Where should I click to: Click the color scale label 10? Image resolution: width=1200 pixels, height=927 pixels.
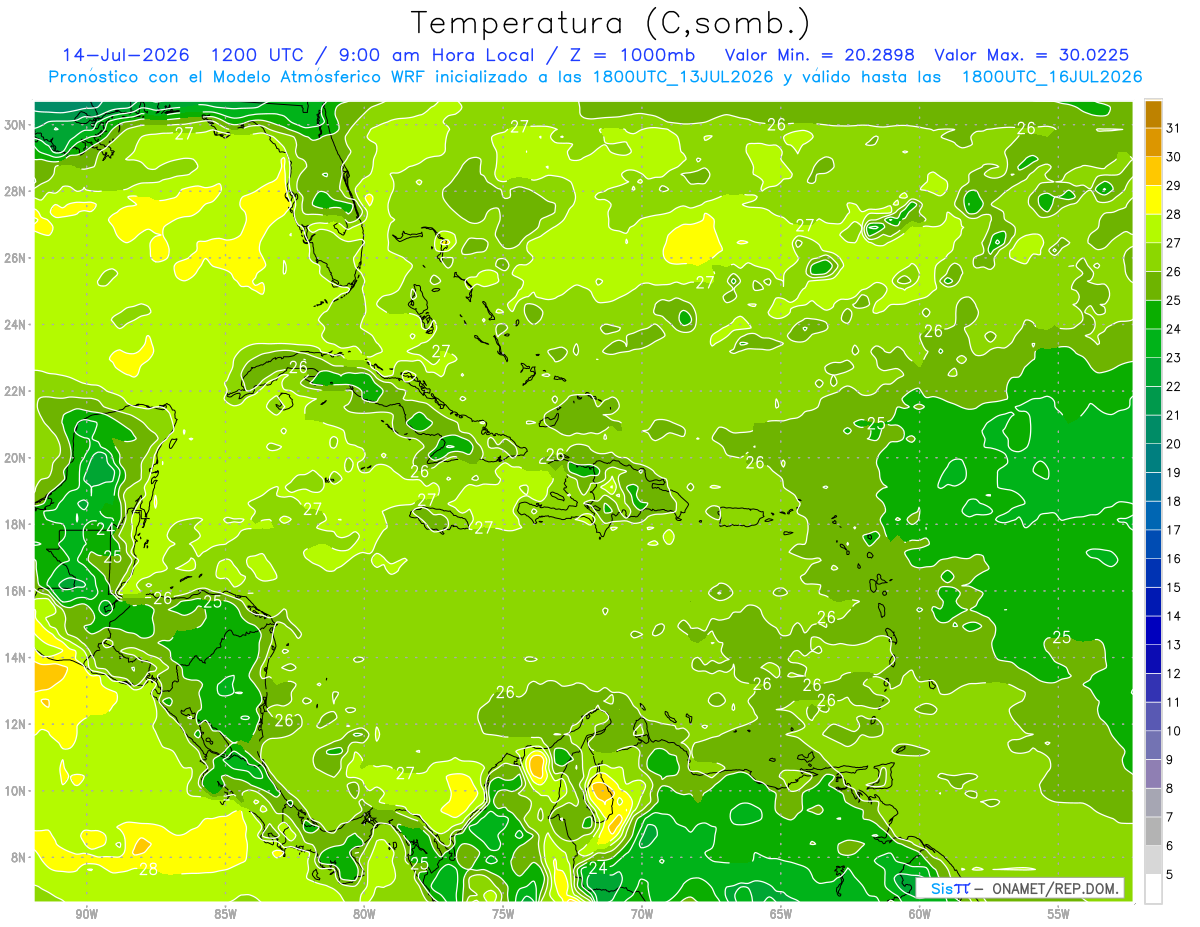1174,731
